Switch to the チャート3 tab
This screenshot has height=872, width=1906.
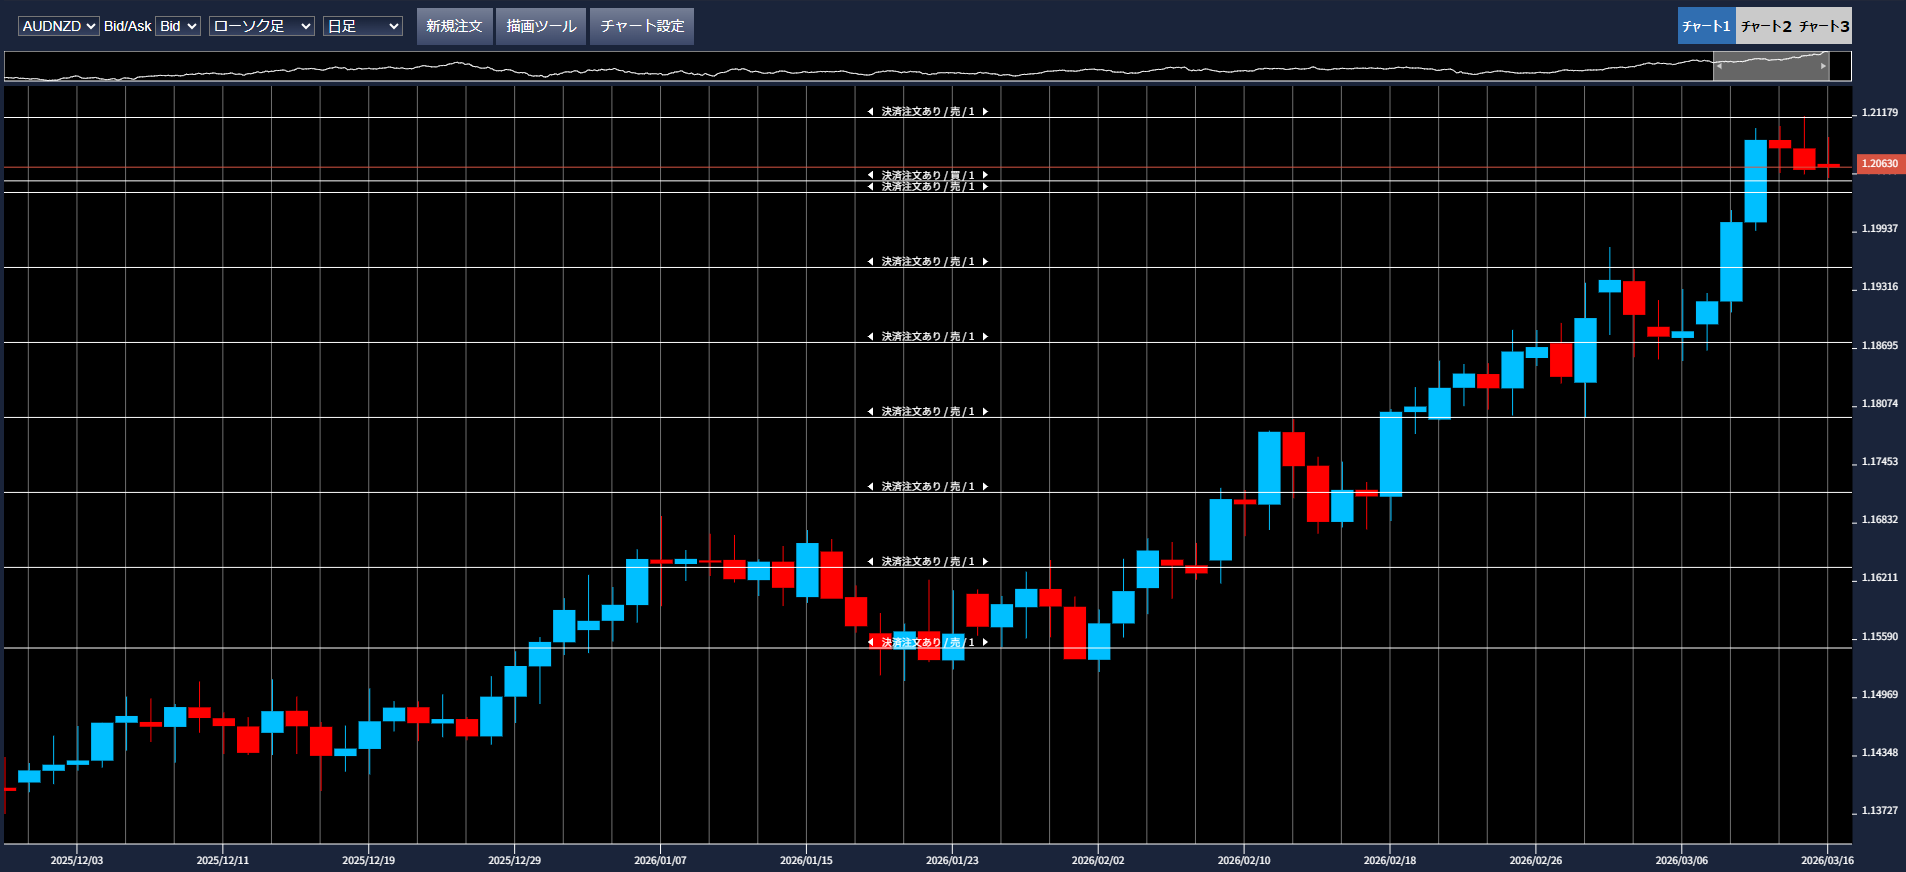click(1824, 26)
